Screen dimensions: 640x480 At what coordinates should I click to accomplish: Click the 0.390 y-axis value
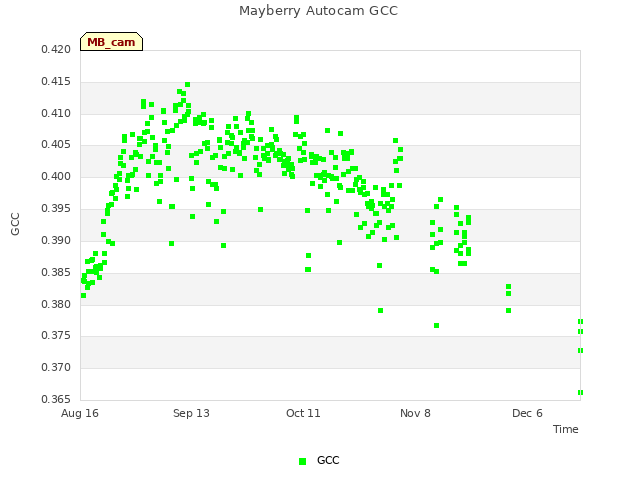point(56,240)
